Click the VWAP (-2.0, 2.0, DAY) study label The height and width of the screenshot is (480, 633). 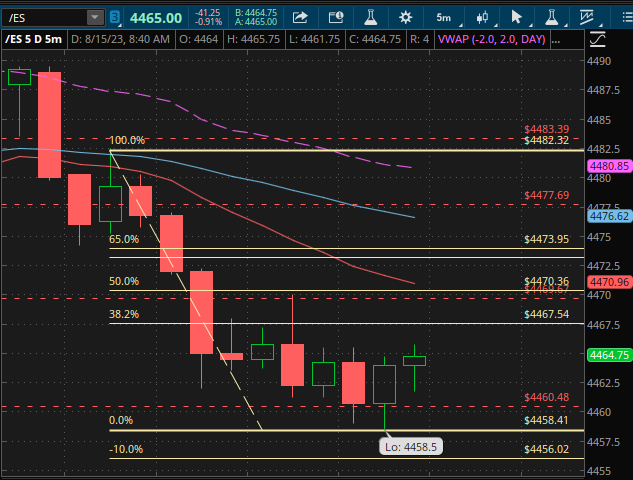tap(491, 40)
